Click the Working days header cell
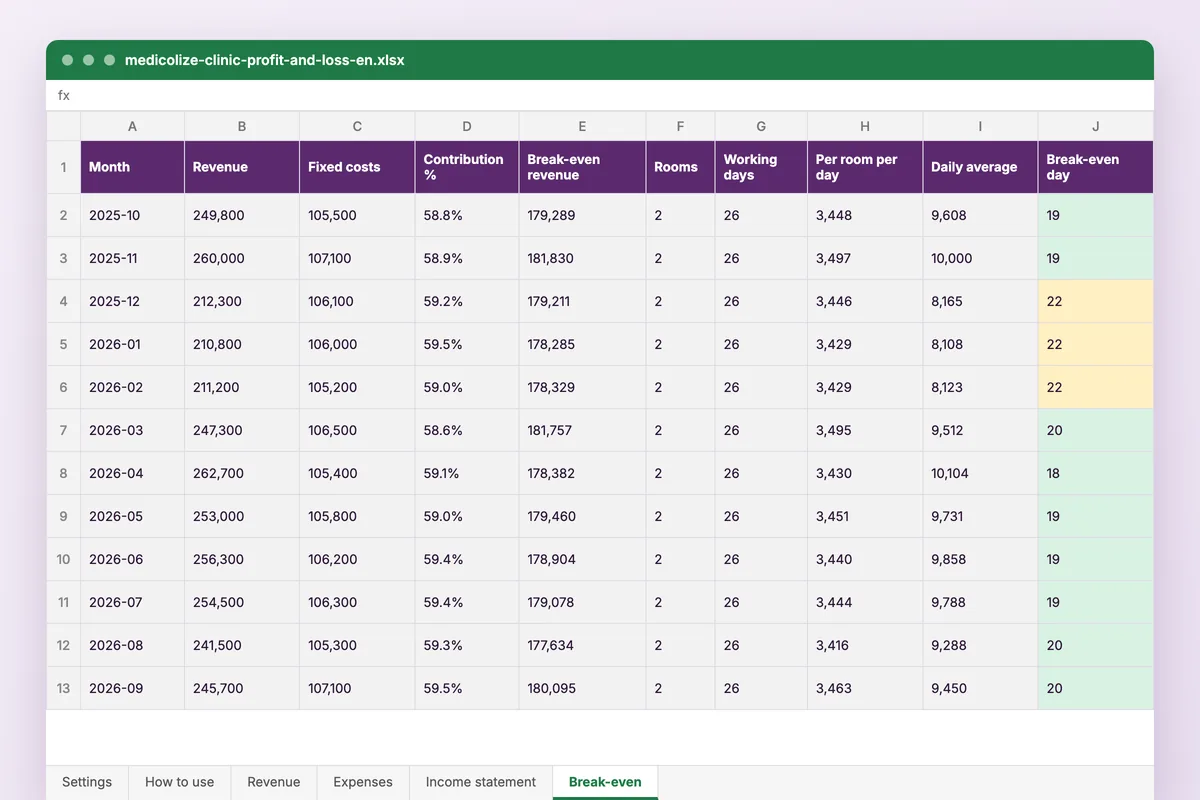Viewport: 1200px width, 800px height. [x=761, y=167]
